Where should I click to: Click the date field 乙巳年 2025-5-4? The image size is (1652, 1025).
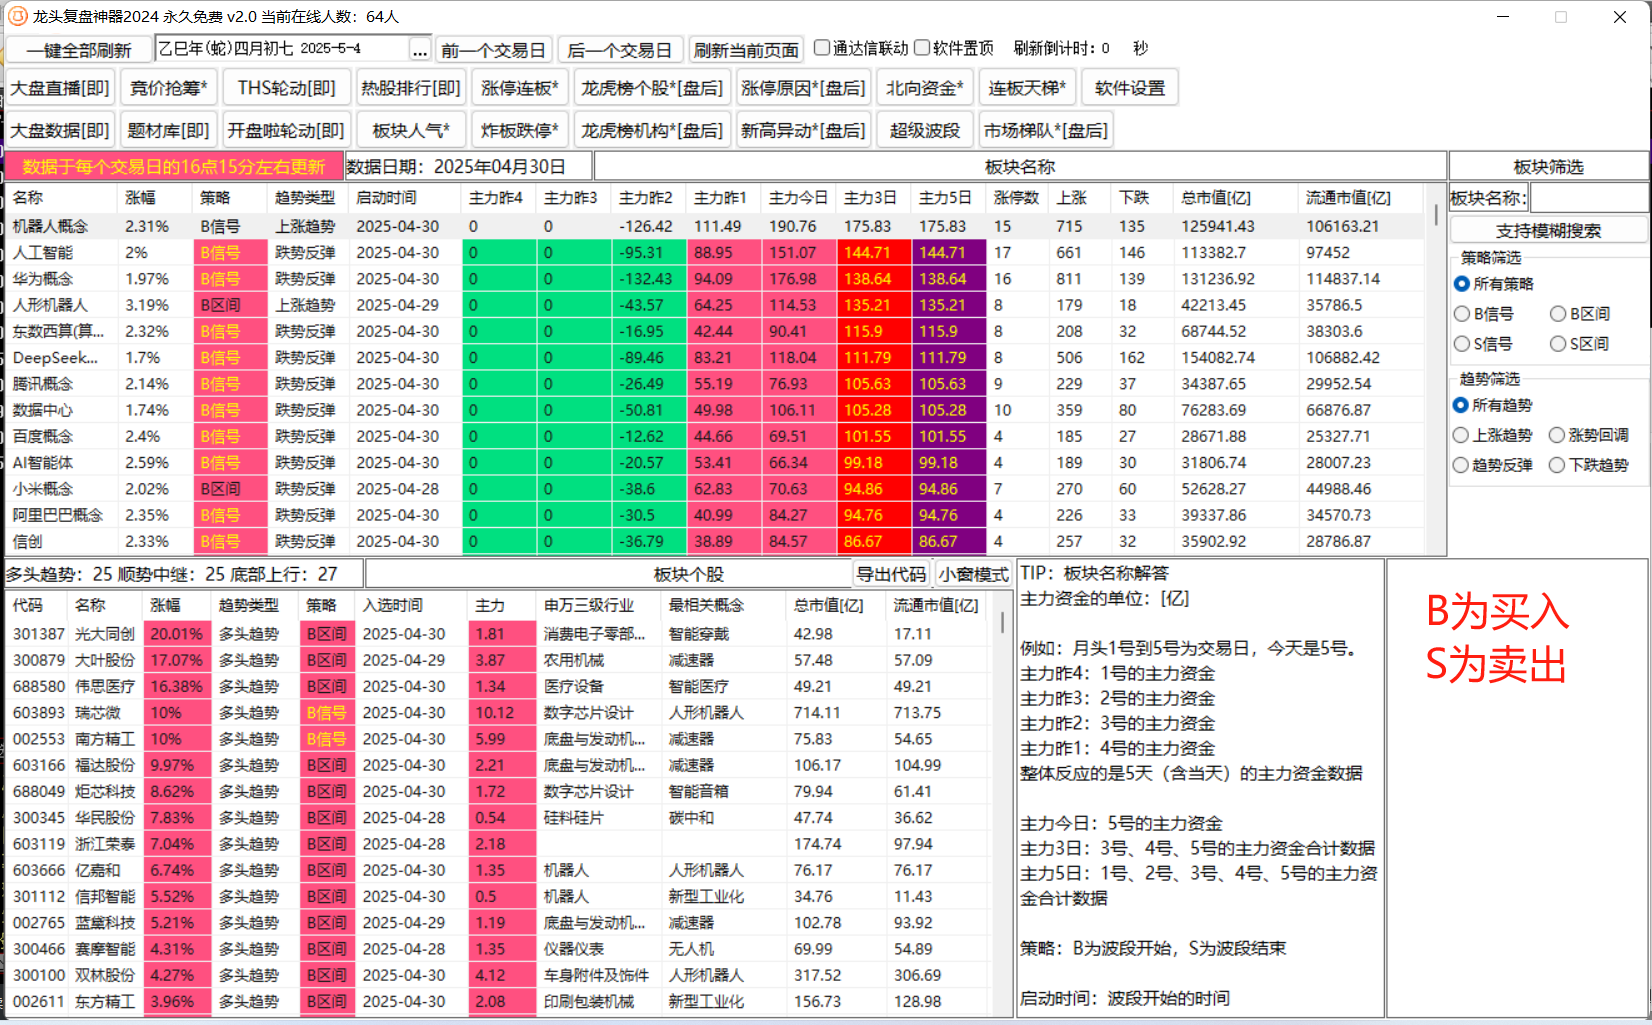281,49
